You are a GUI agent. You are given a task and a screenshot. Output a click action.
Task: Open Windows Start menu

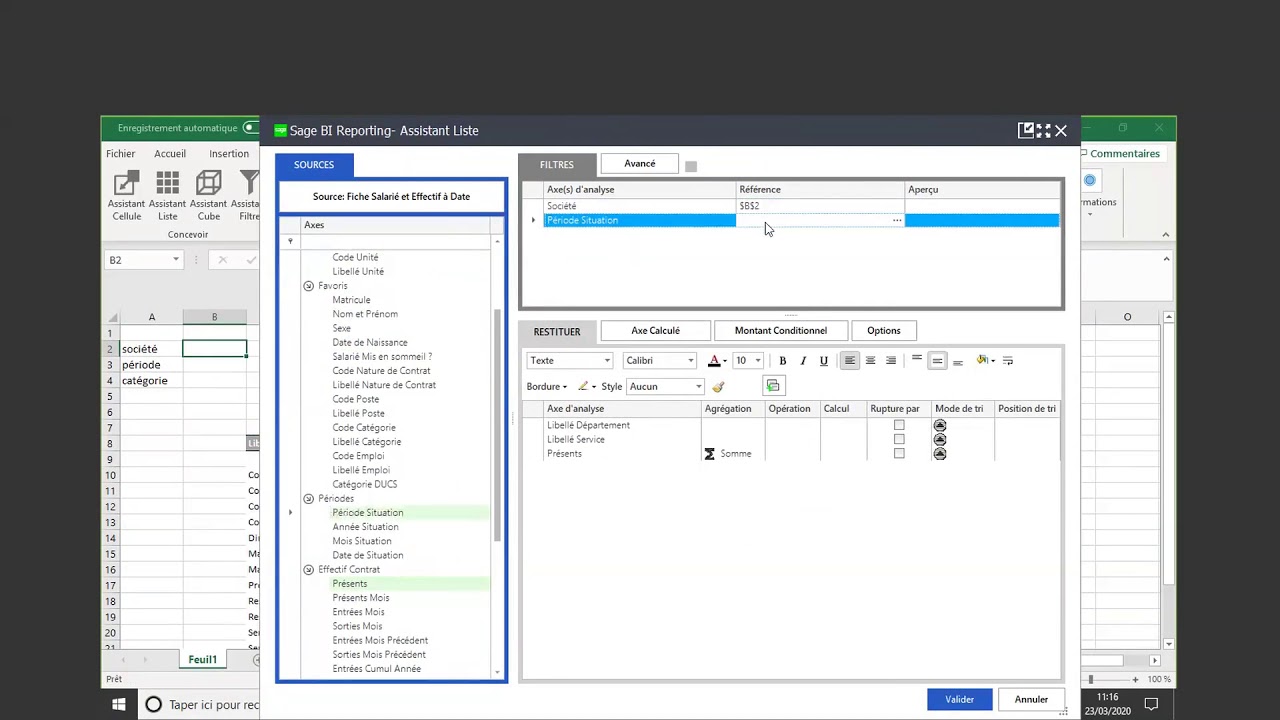click(118, 705)
